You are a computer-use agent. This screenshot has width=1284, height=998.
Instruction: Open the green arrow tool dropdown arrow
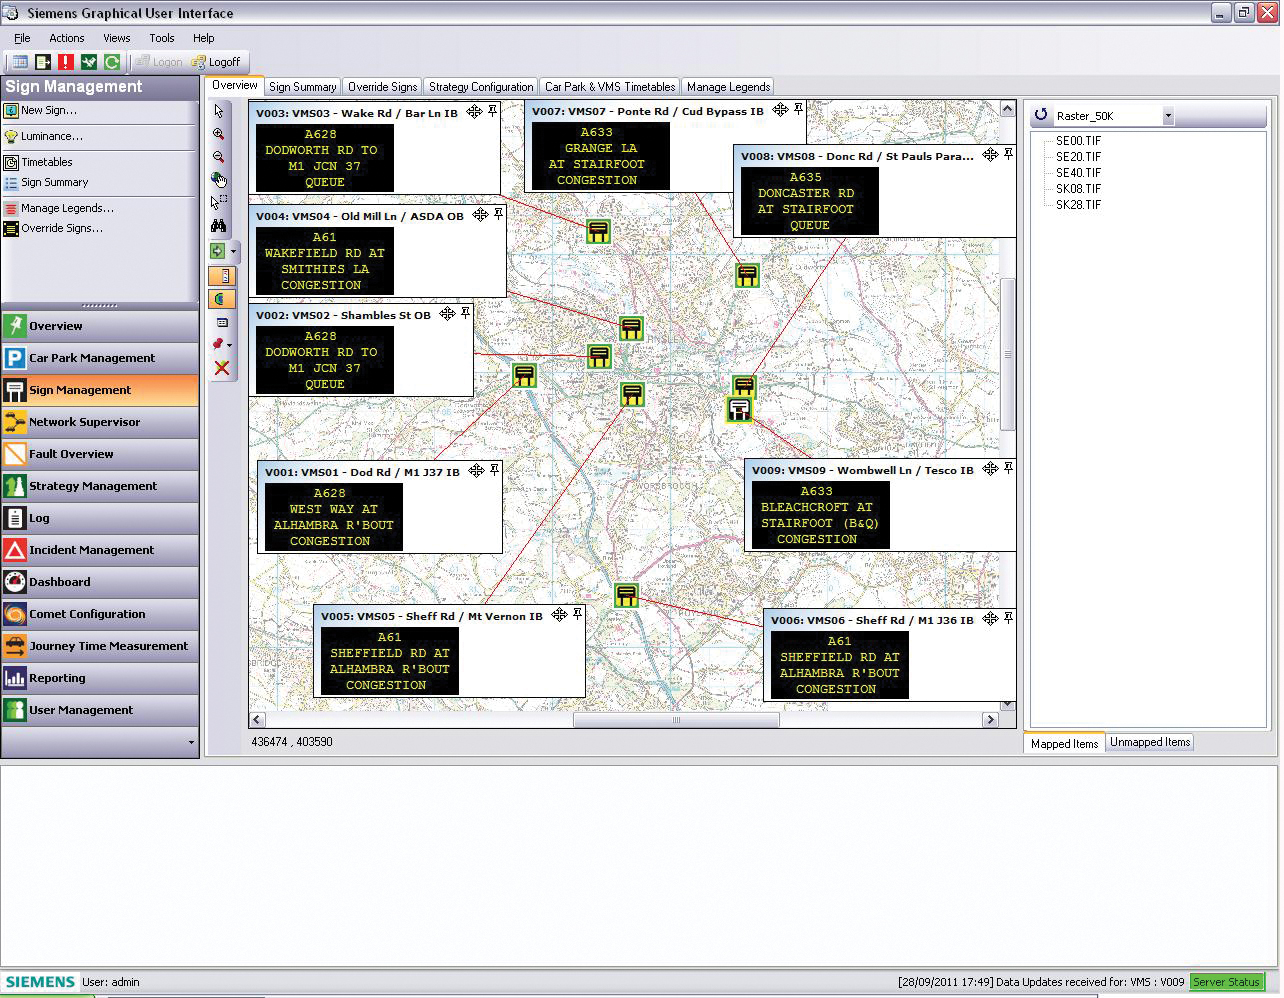[x=233, y=252]
